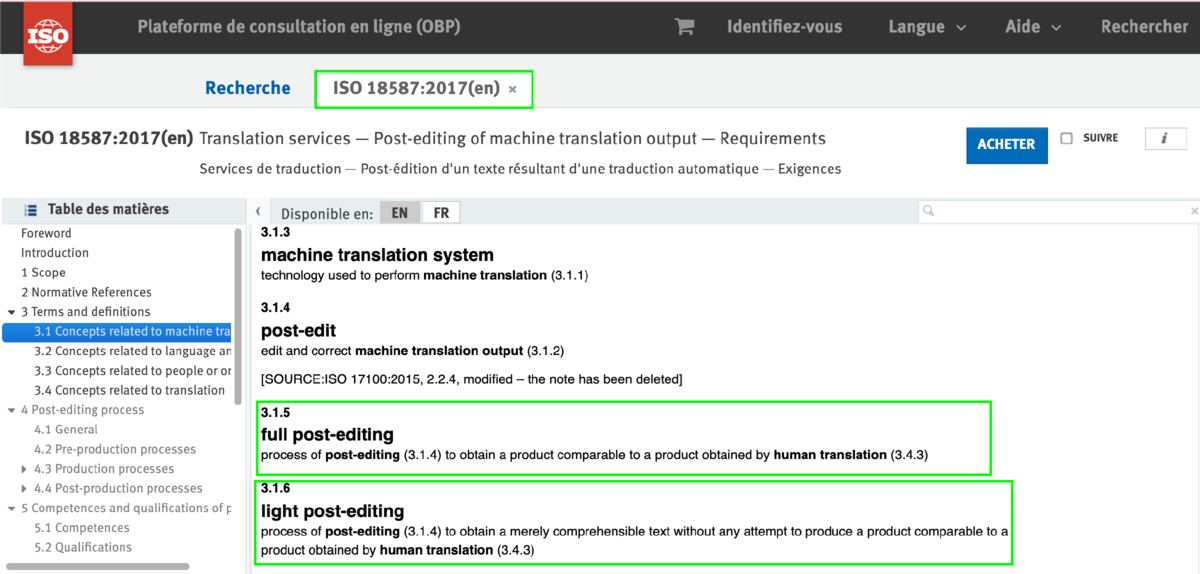Open the shopping cart icon

685,27
